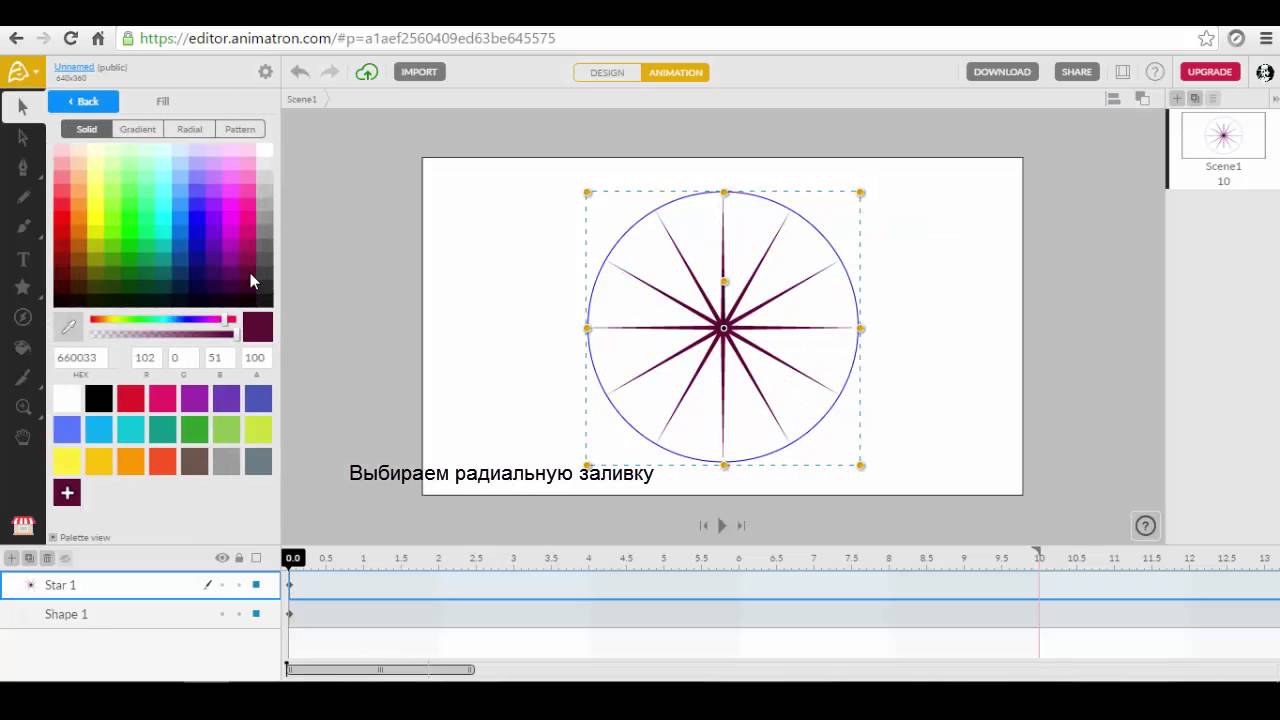Select the Brush tool
Screen dimensions: 1280x720
click(x=23, y=227)
